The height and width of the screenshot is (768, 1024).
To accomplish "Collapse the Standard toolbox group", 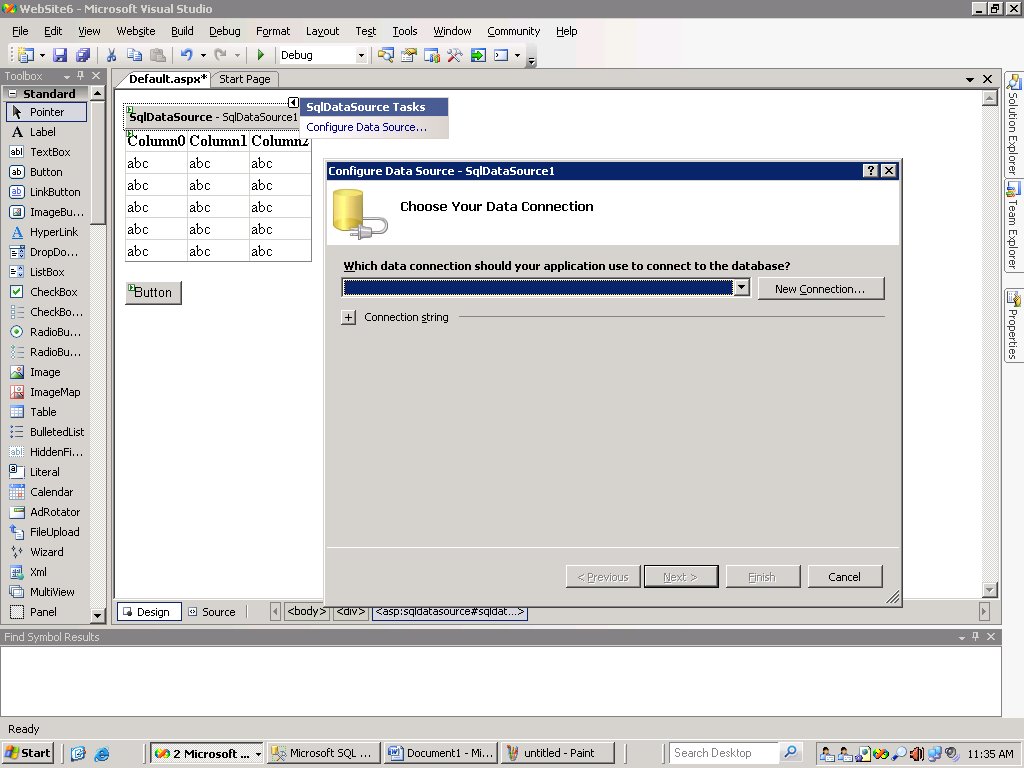I will coord(12,94).
